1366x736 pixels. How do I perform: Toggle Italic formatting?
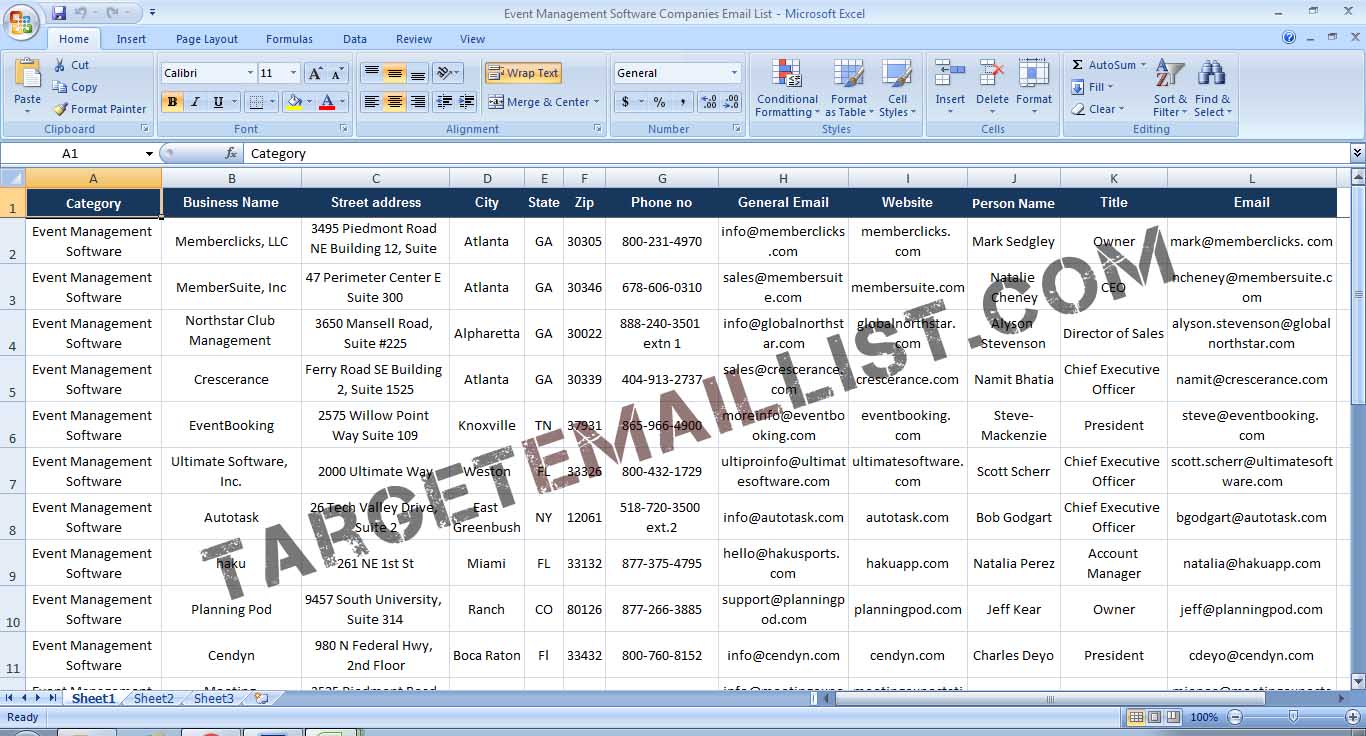(x=195, y=102)
